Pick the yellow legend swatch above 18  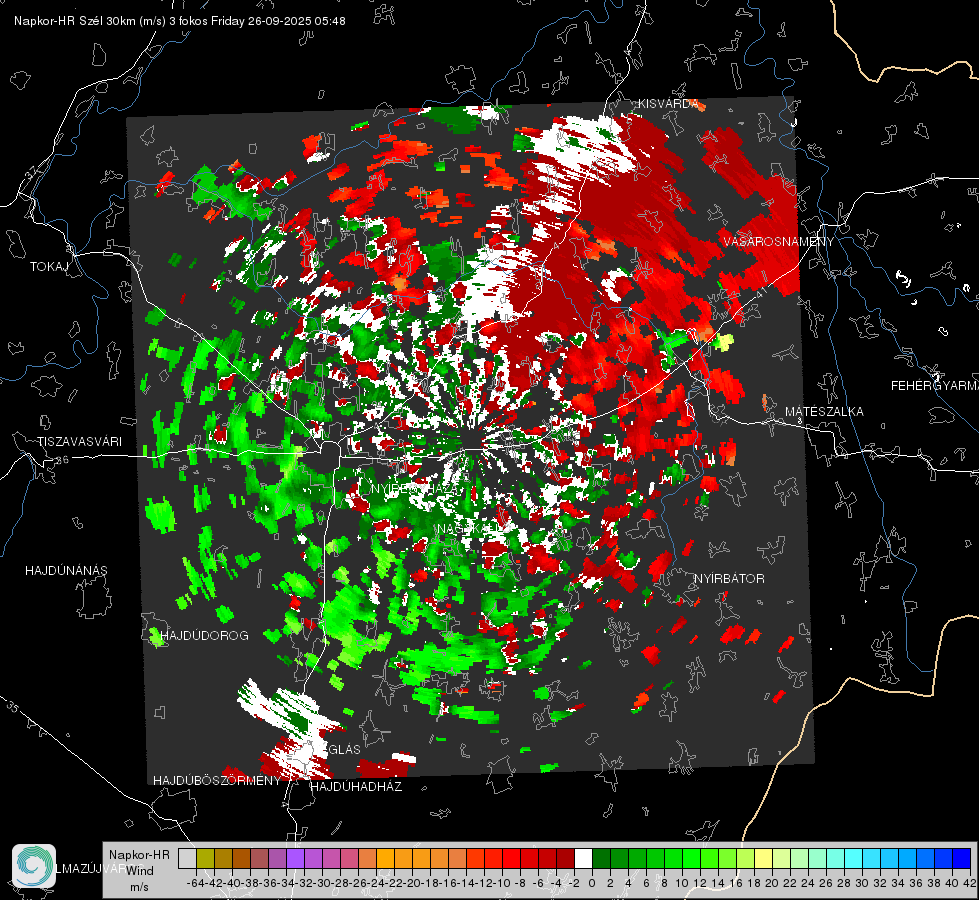[763, 858]
